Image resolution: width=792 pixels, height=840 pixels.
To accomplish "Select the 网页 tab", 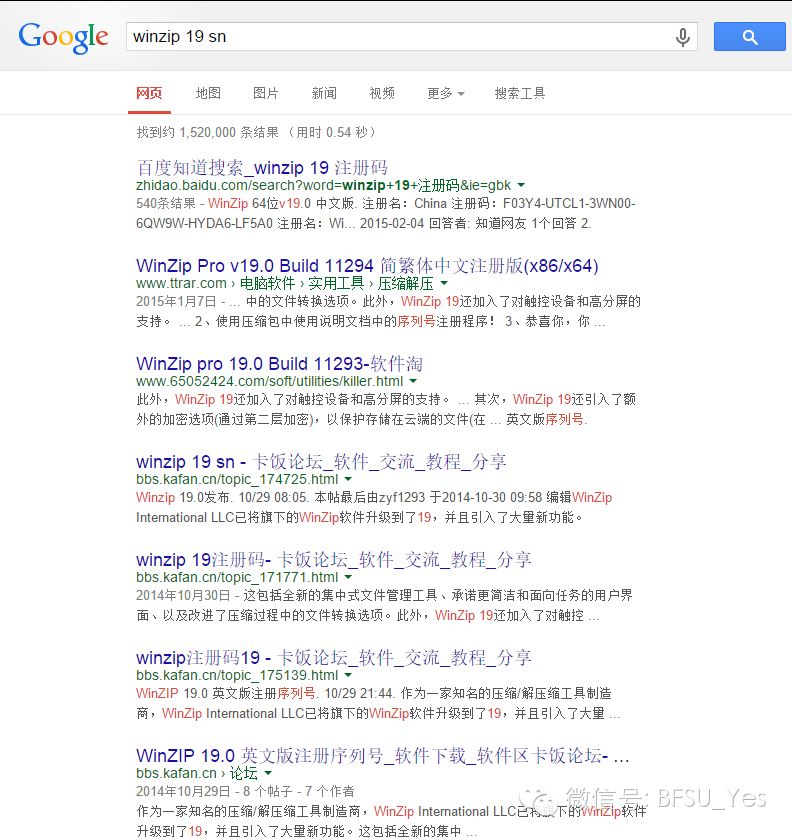I will 149,93.
